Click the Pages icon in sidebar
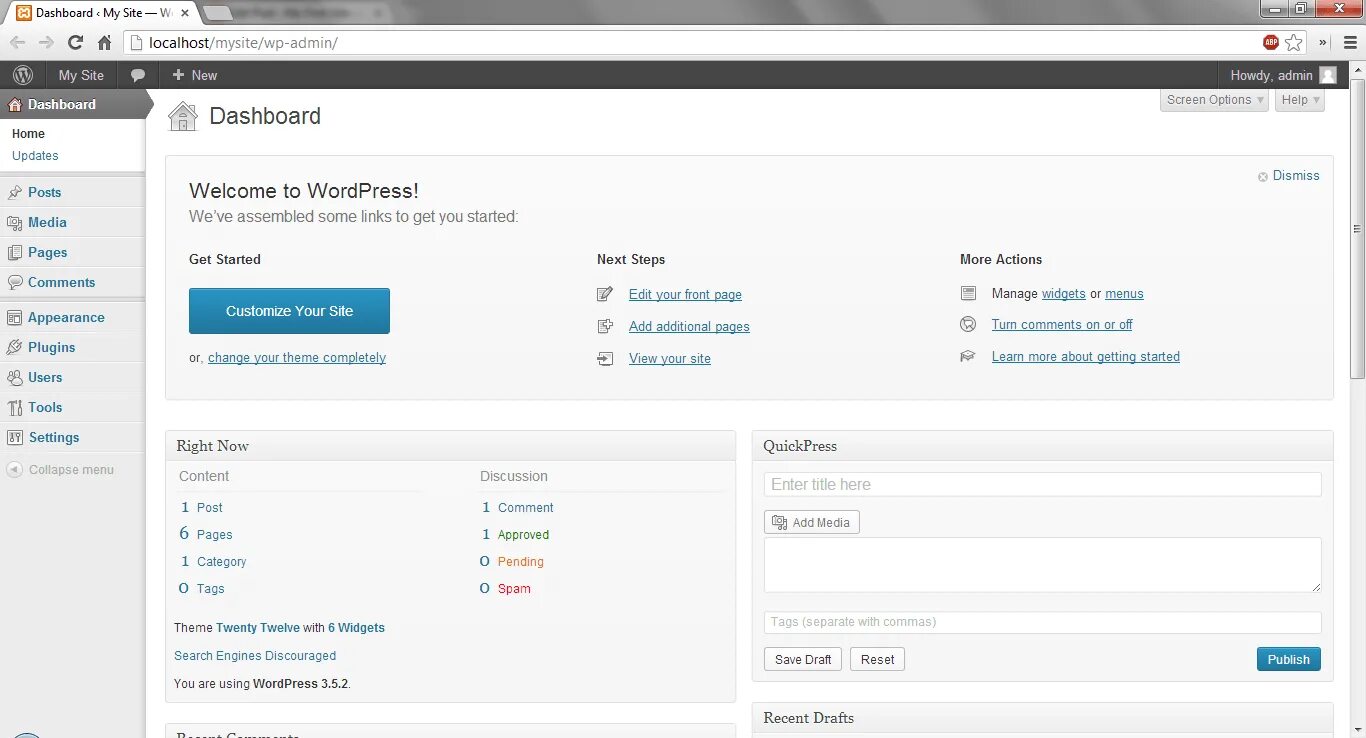This screenshot has width=1366, height=738. pyautogui.click(x=14, y=252)
